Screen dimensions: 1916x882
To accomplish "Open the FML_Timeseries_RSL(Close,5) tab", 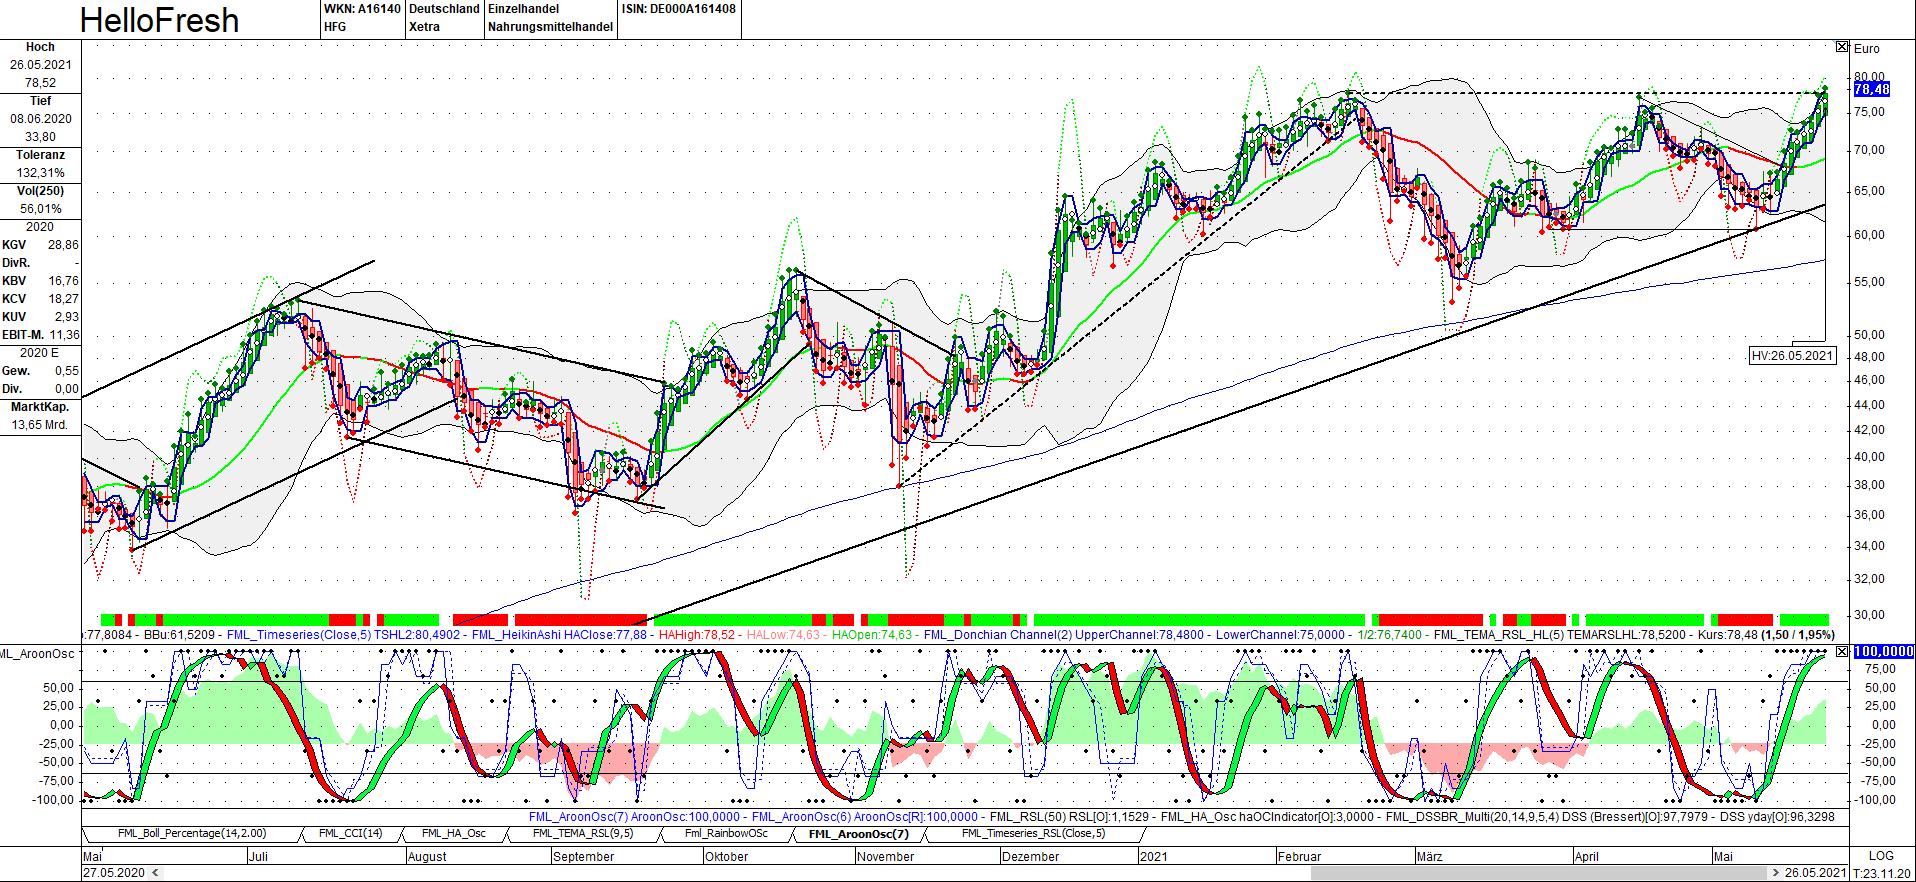I will pyautogui.click(x=1033, y=834).
